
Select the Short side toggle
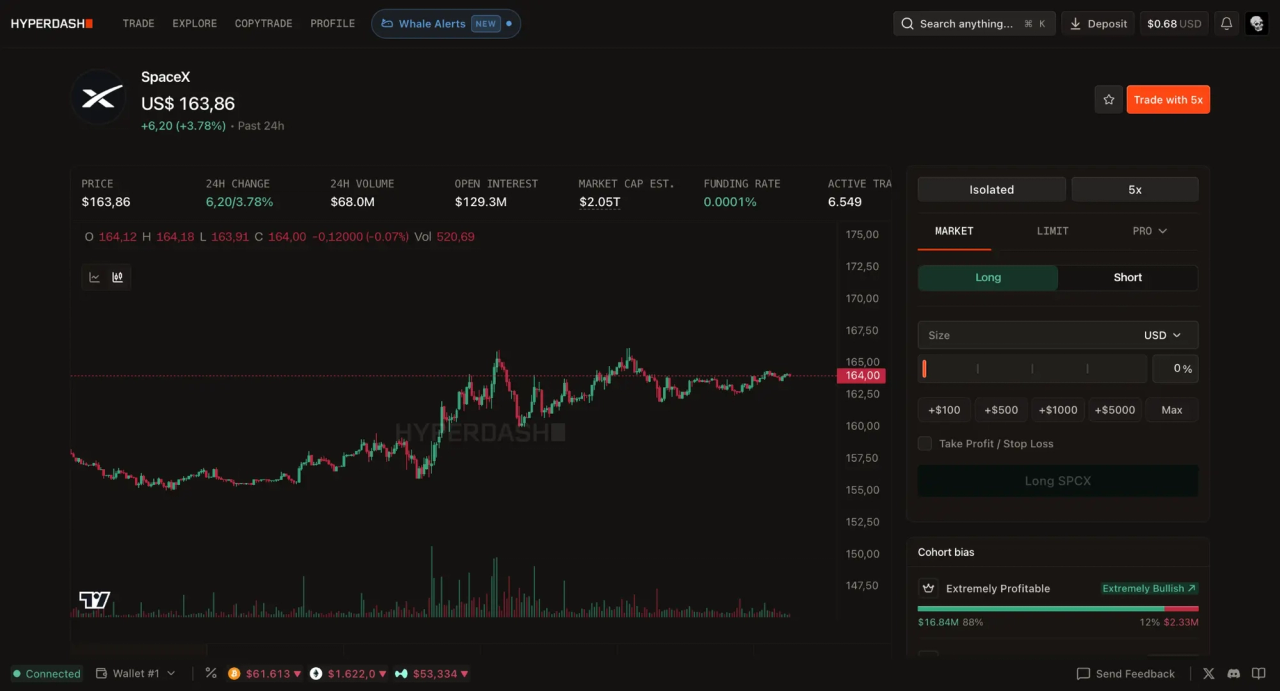1128,277
